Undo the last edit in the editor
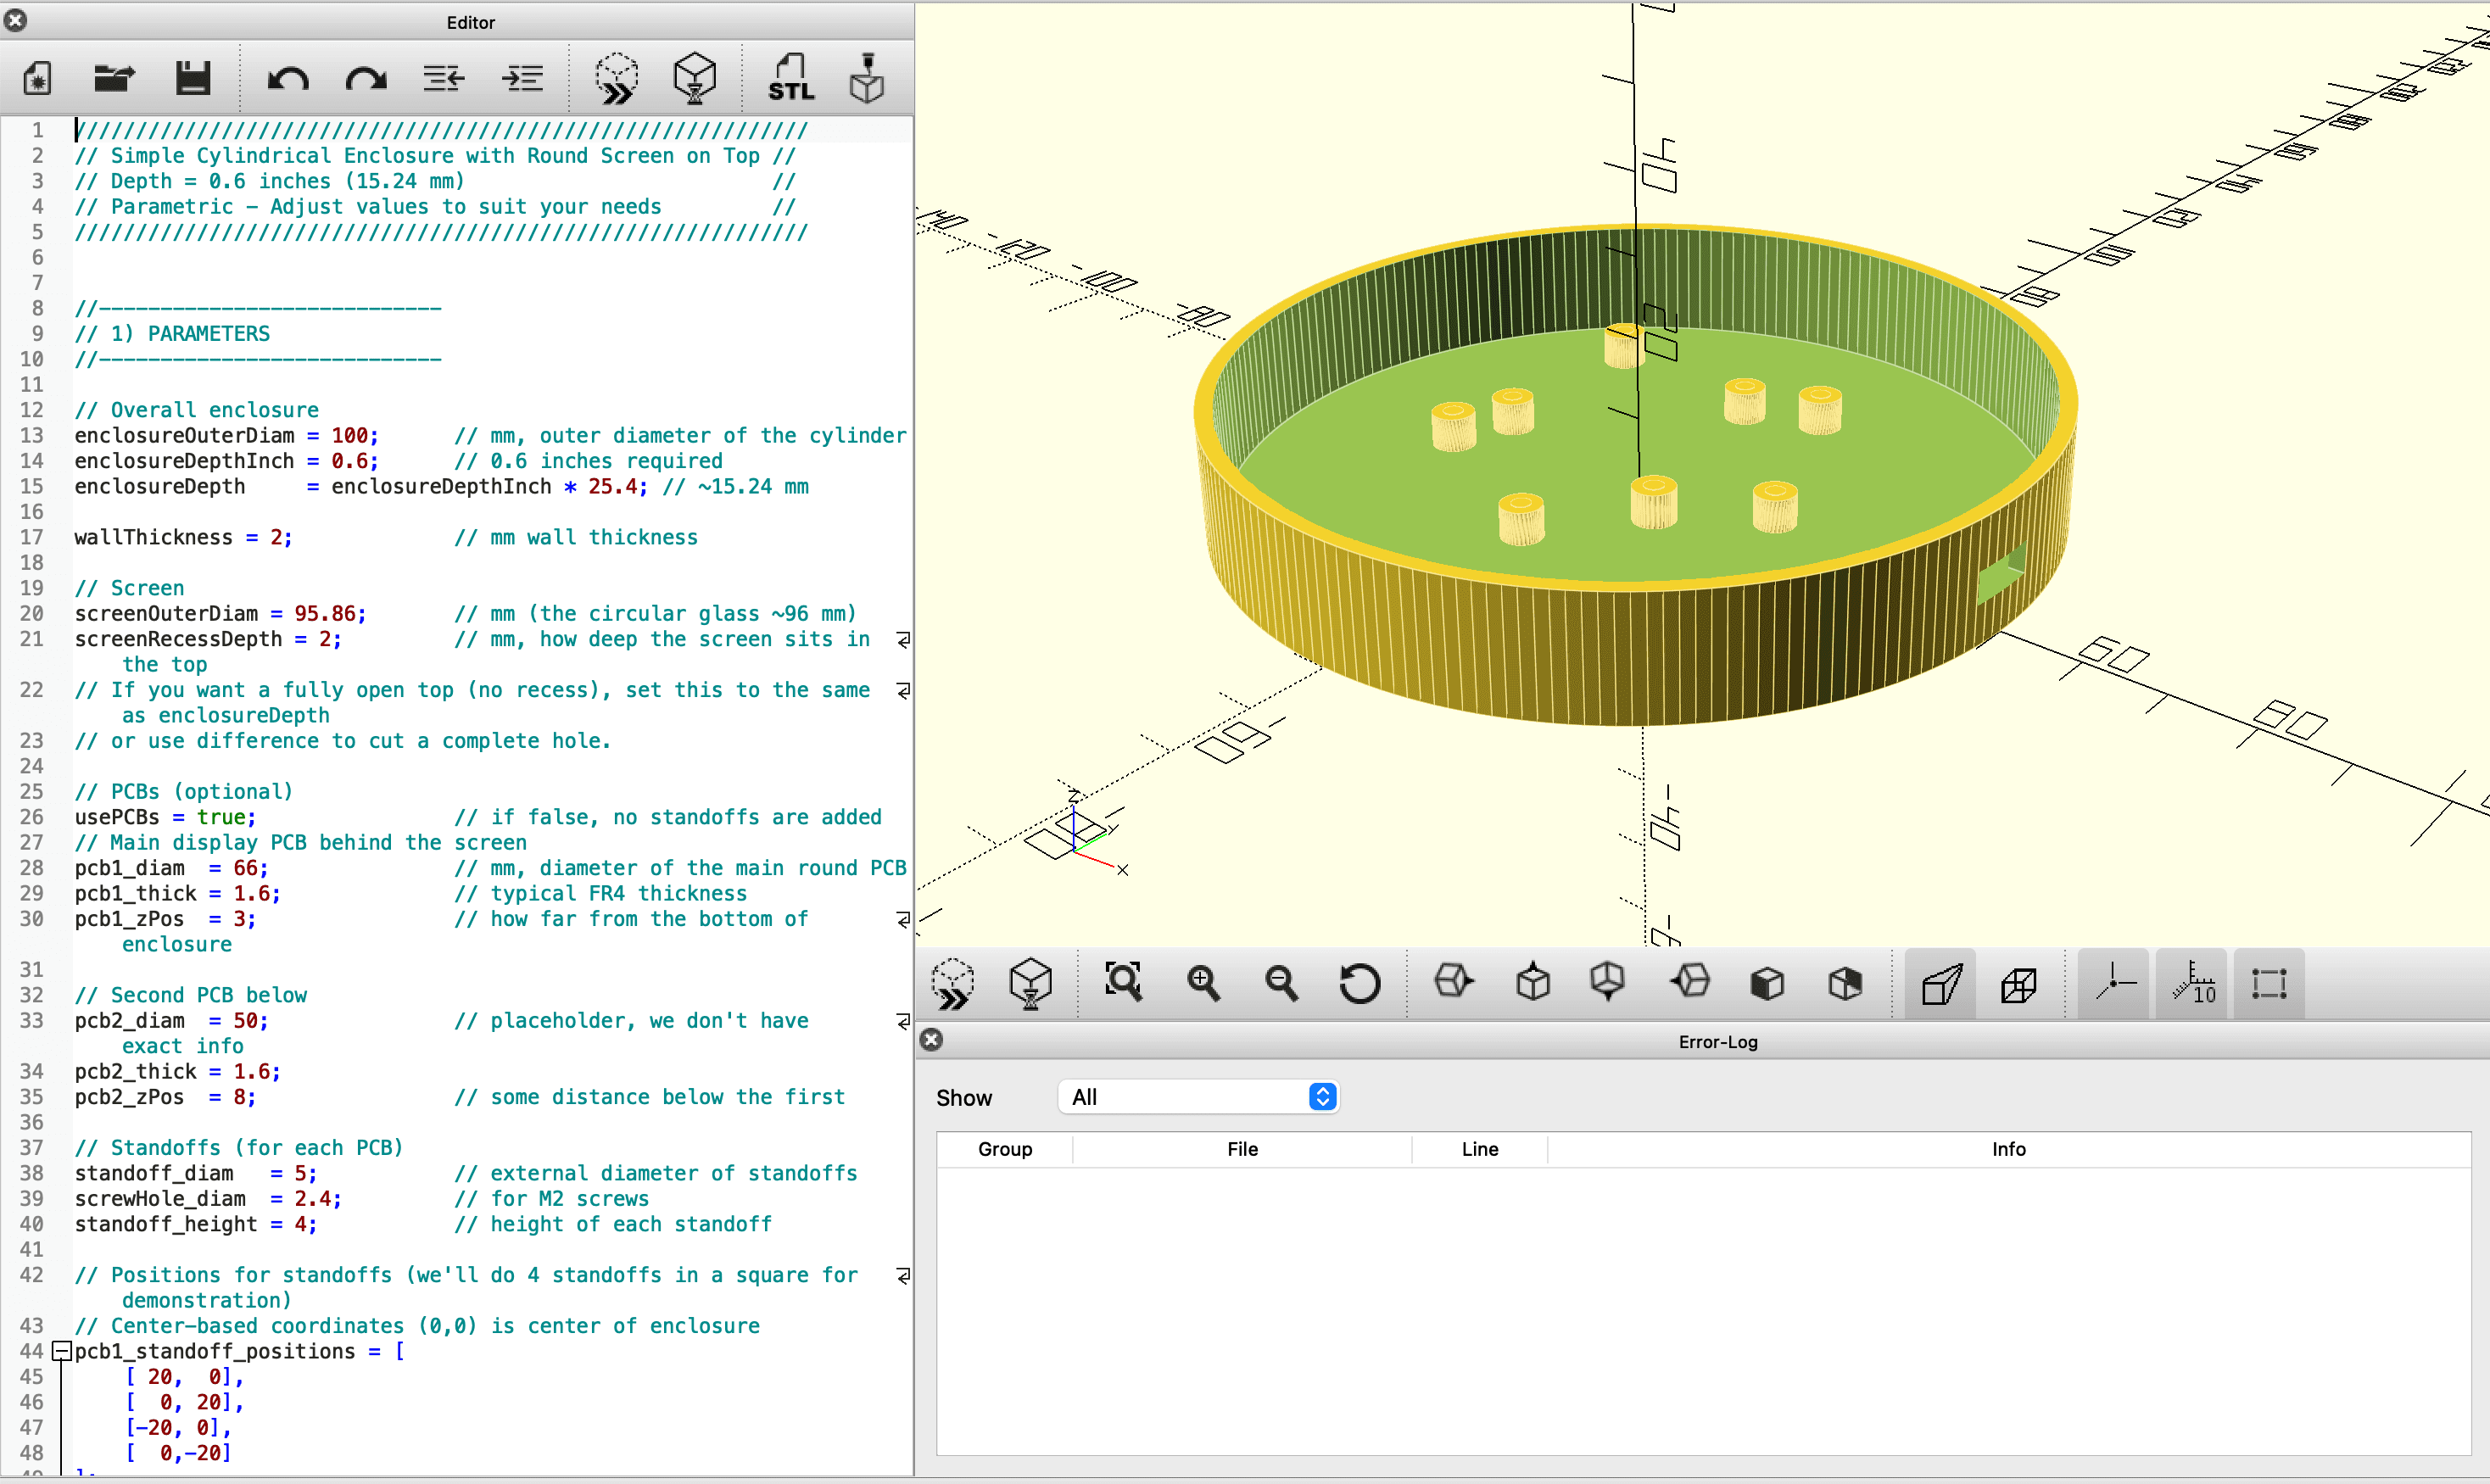 288,78
